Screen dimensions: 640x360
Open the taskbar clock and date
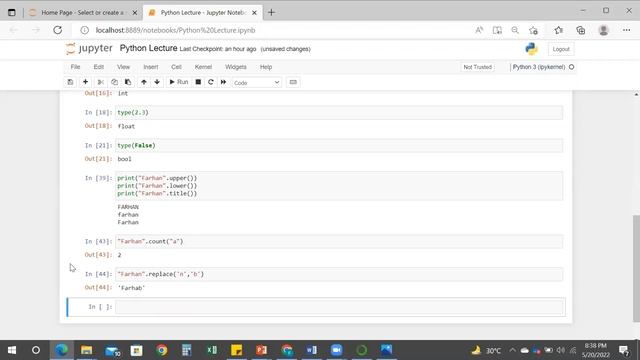pos(596,350)
